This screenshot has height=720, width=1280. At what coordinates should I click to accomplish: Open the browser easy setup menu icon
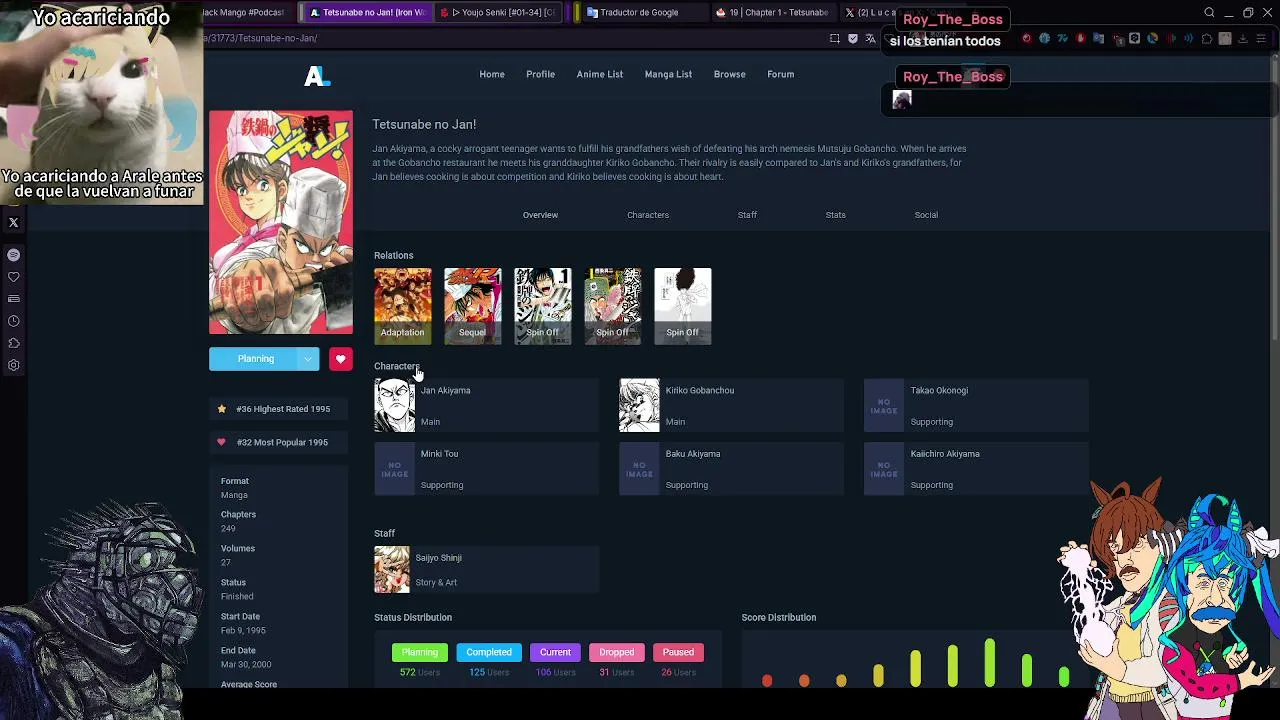[x=1261, y=38]
